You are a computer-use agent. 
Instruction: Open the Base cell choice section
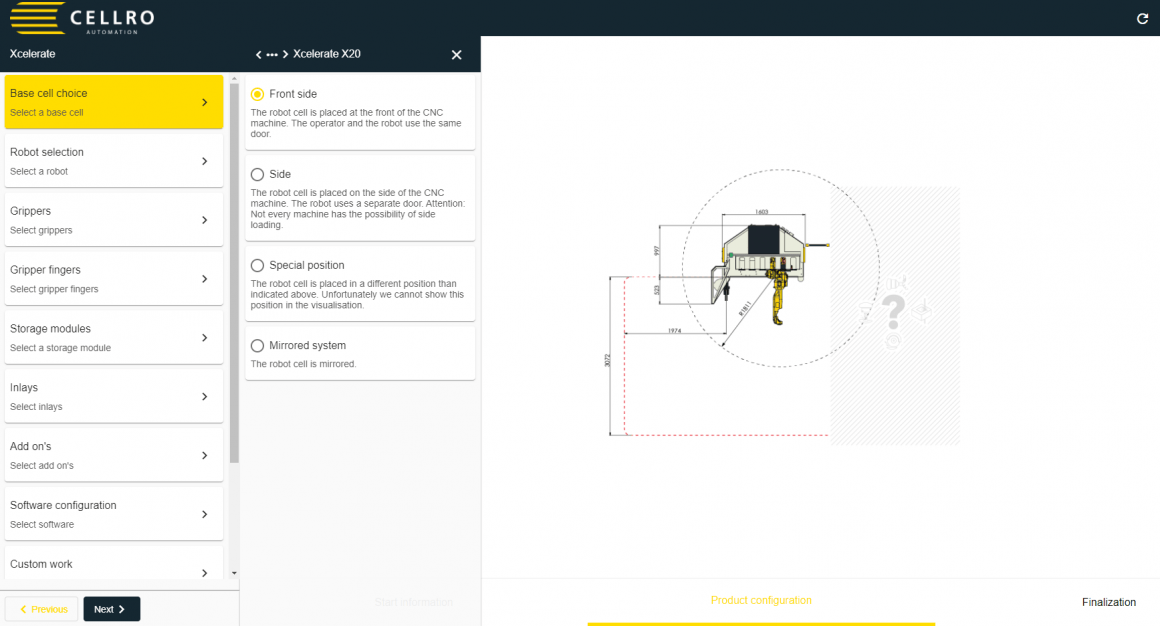114,102
